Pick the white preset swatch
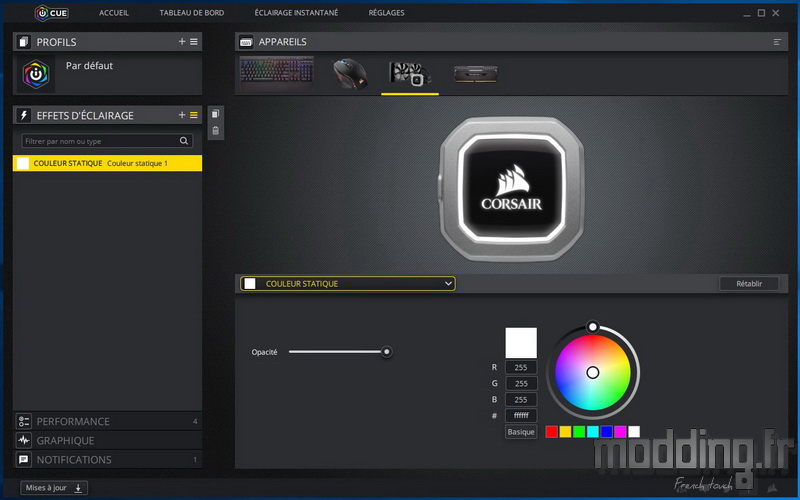 point(634,432)
